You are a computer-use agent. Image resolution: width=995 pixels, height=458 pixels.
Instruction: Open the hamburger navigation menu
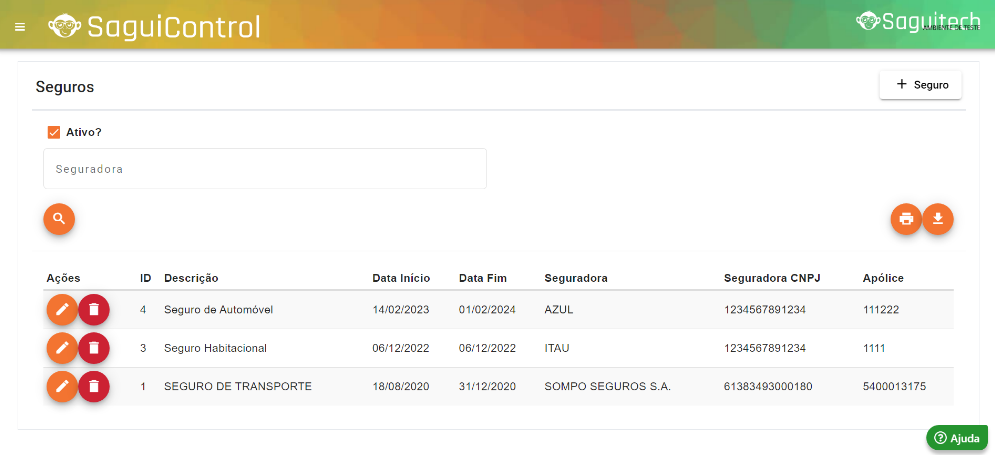pyautogui.click(x=20, y=26)
